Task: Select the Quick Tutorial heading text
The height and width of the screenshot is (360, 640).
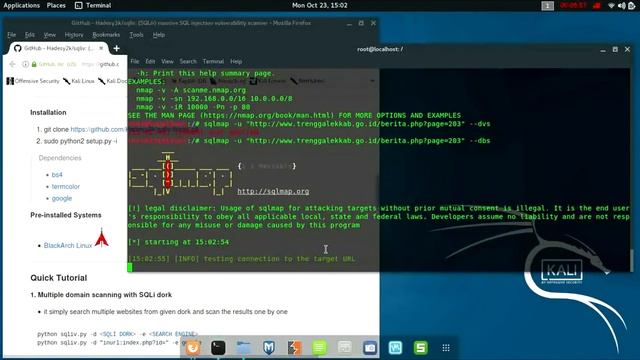Action: pos(59,278)
